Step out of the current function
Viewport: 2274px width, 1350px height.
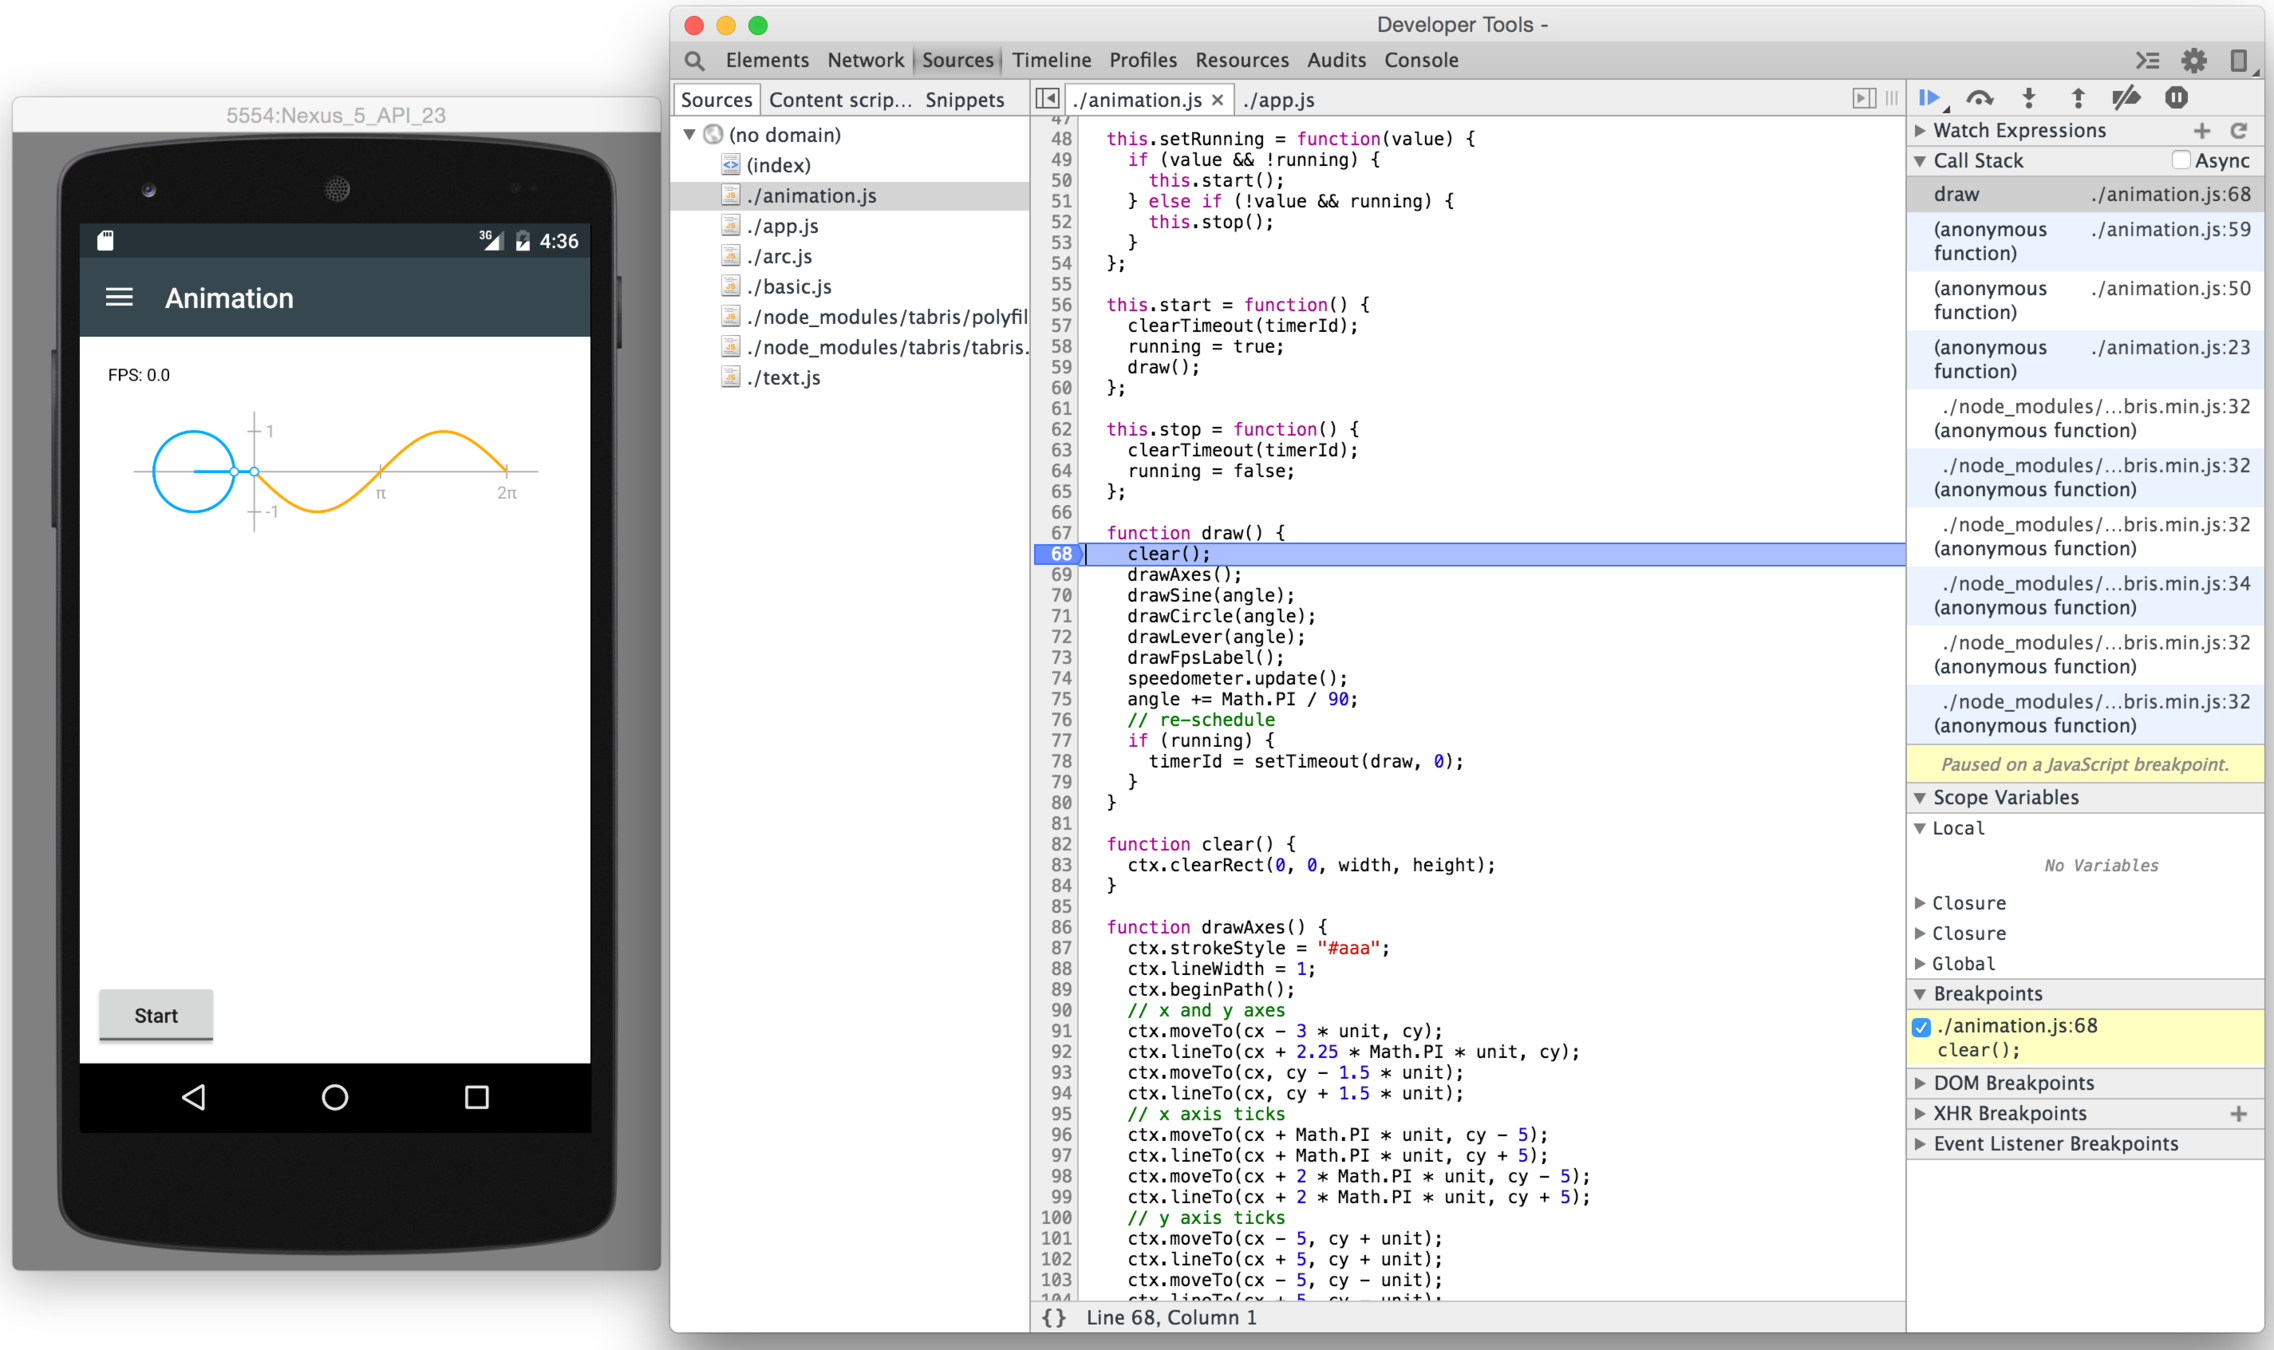2077,98
